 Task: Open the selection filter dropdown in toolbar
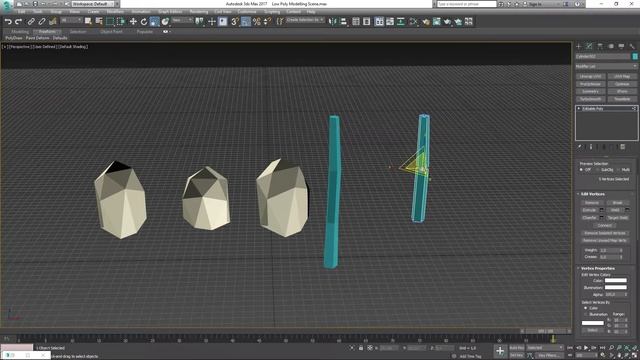point(71,20)
